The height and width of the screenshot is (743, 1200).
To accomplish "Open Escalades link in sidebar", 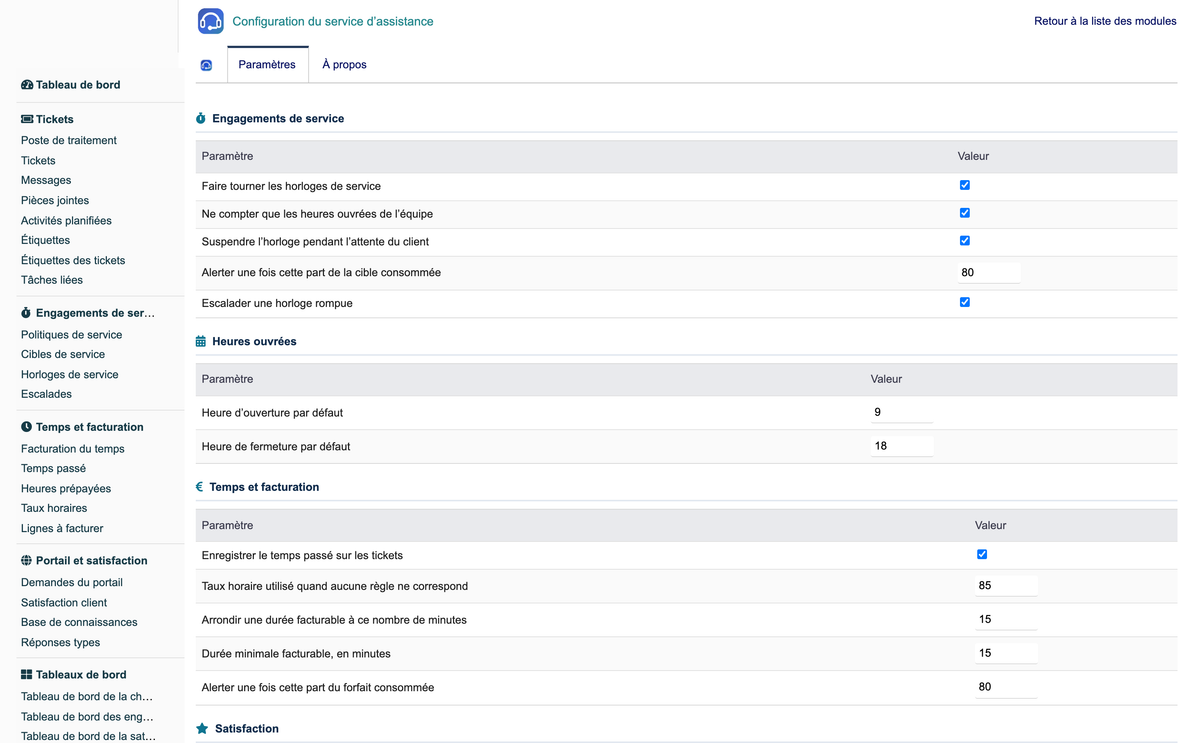I will click(46, 395).
